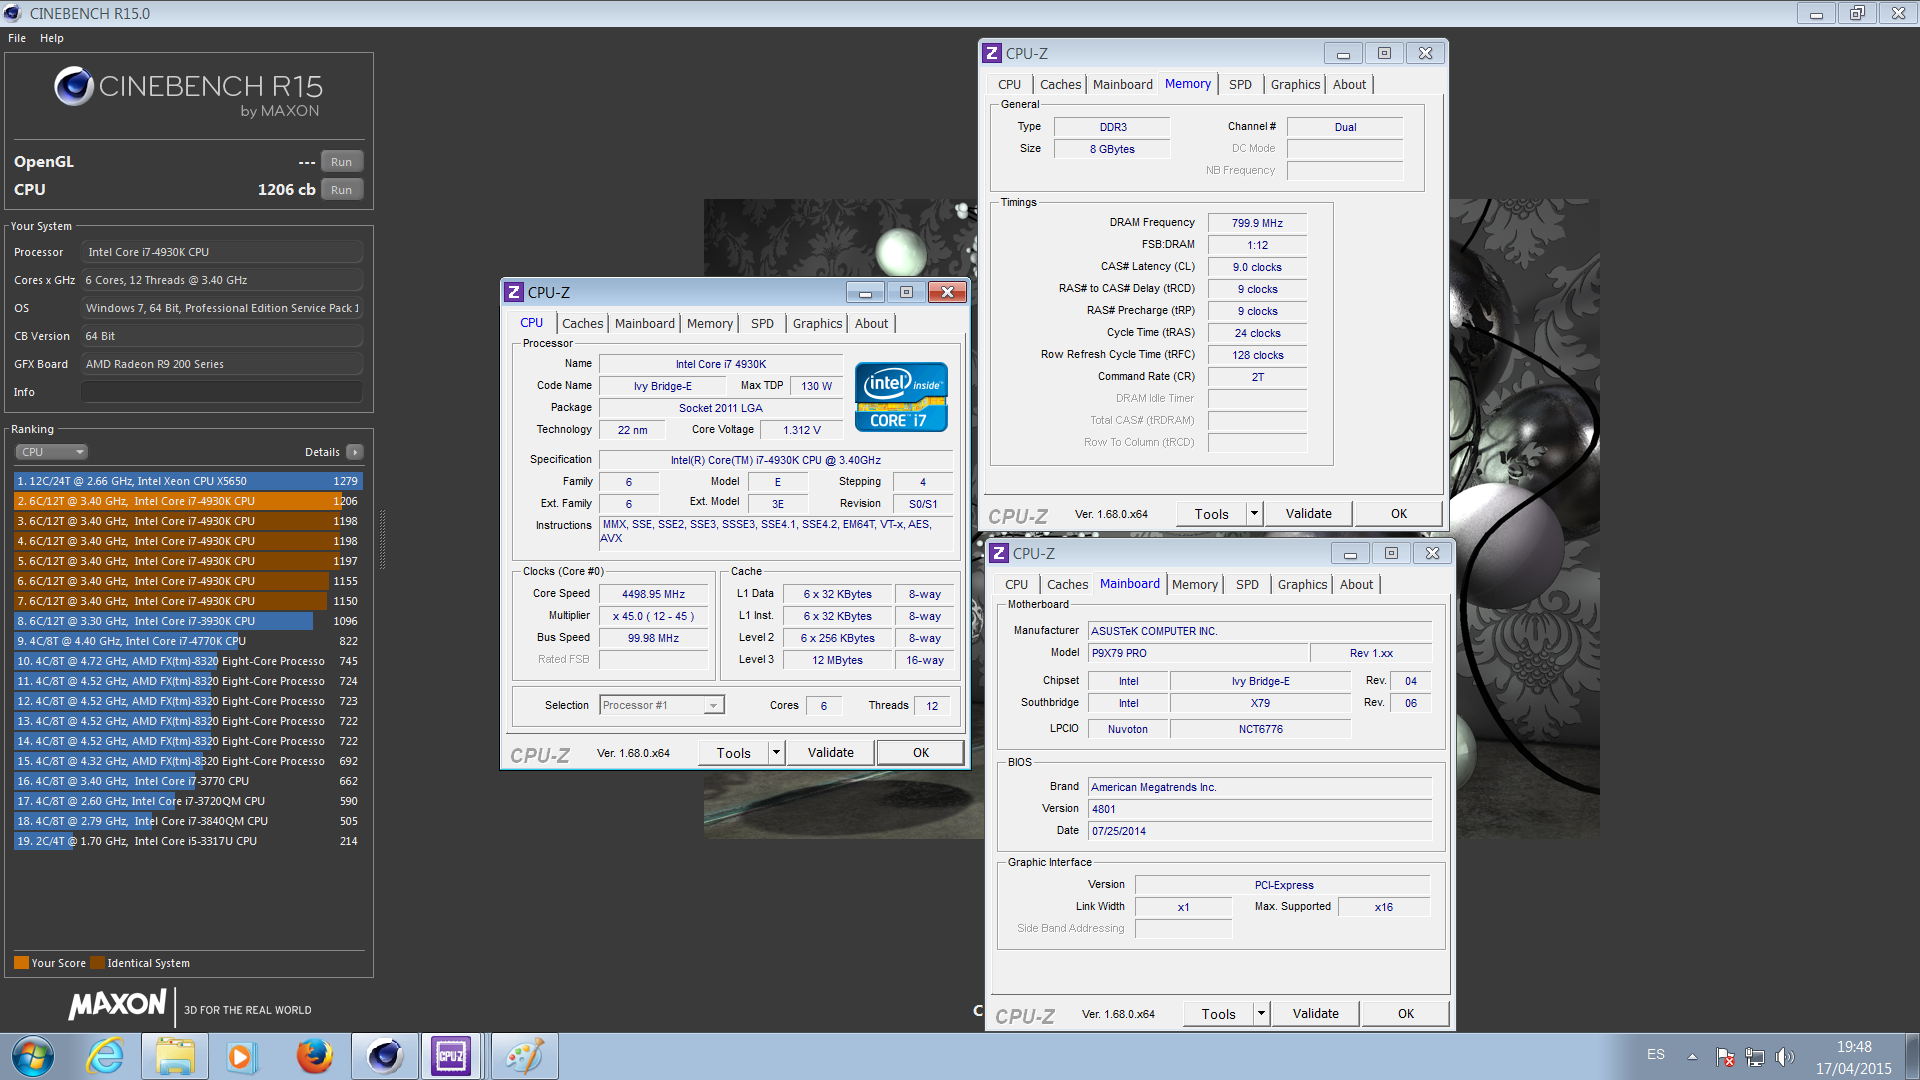Image resolution: width=1920 pixels, height=1080 pixels.
Task: Open Firefox from the taskbar
Action: pyautogui.click(x=314, y=1056)
